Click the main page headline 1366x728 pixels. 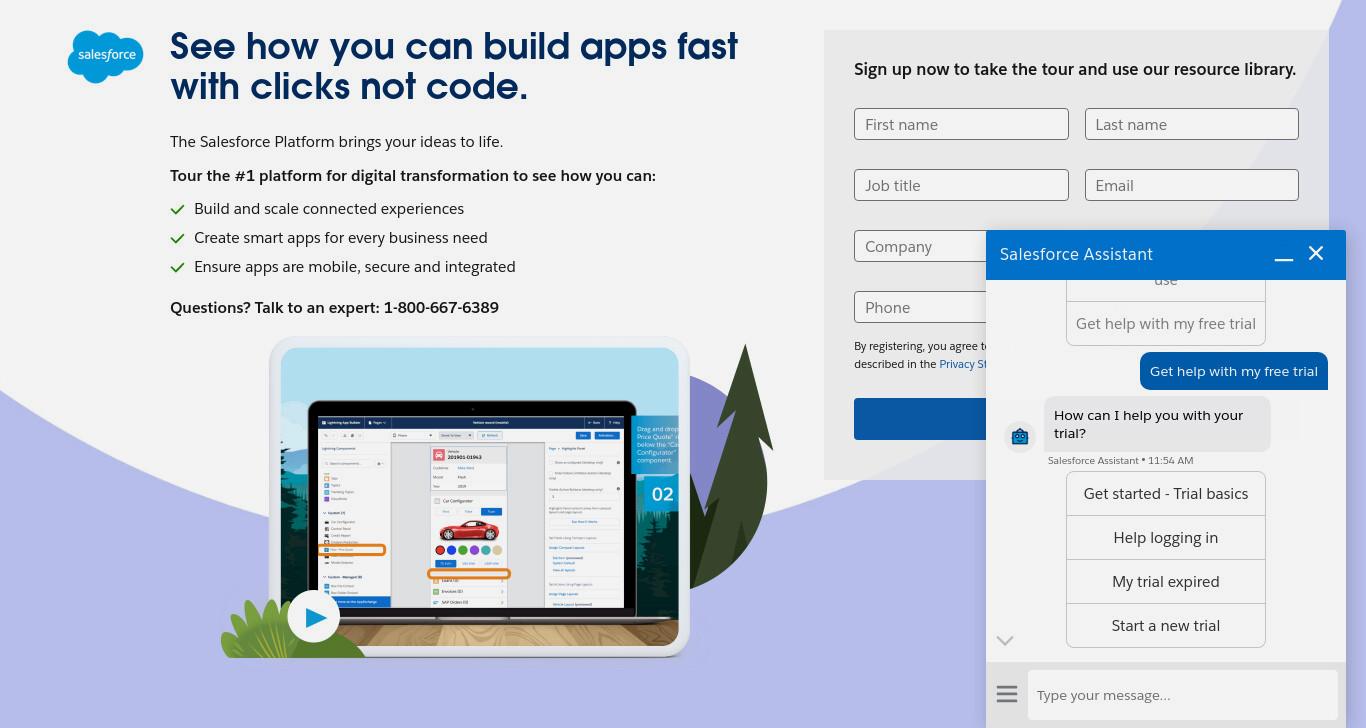454,66
